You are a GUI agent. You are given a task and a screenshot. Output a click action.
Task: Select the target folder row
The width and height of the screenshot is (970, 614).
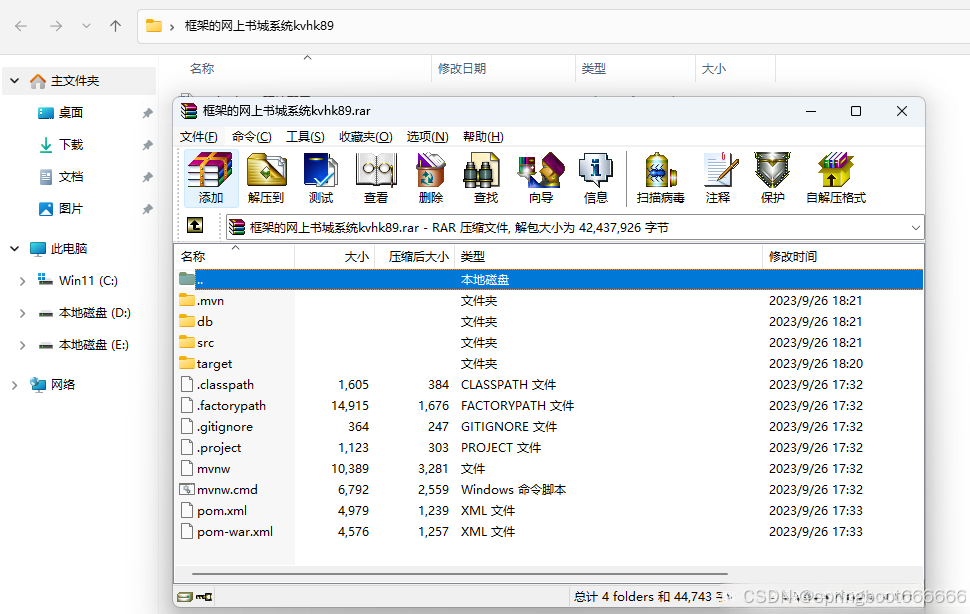pos(549,364)
